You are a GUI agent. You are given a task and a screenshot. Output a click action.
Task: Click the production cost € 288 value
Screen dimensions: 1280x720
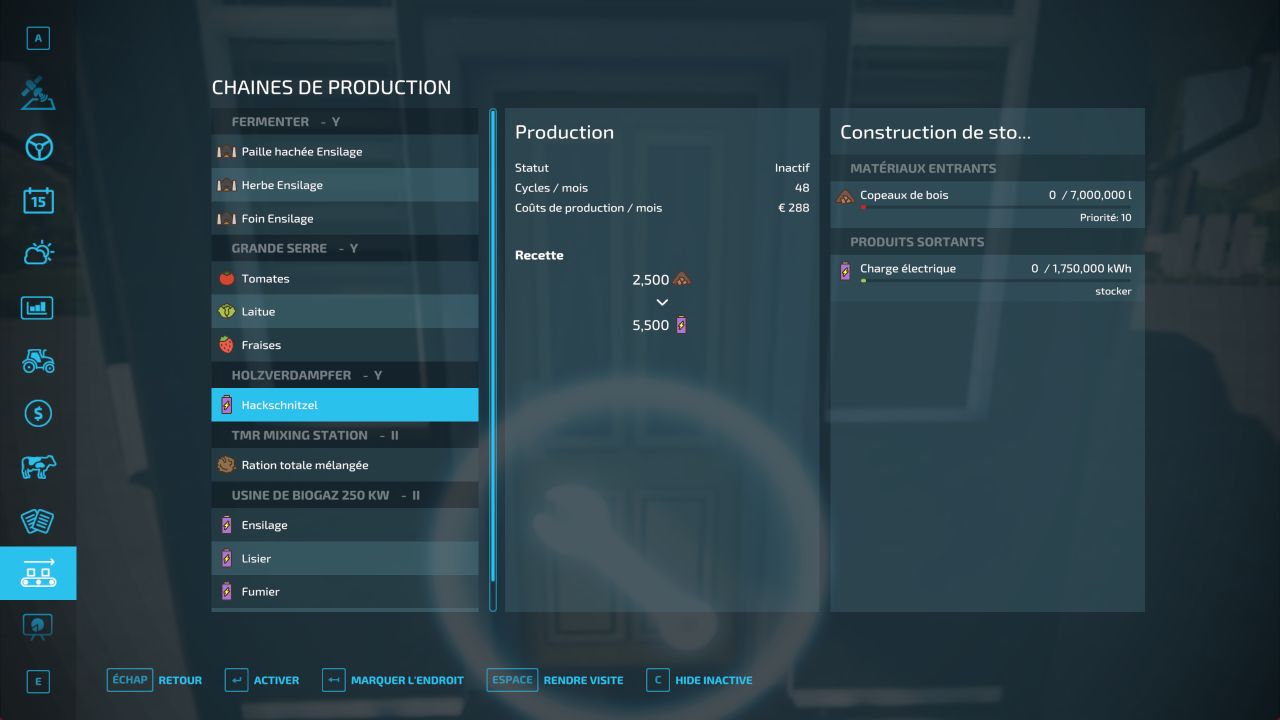794,208
